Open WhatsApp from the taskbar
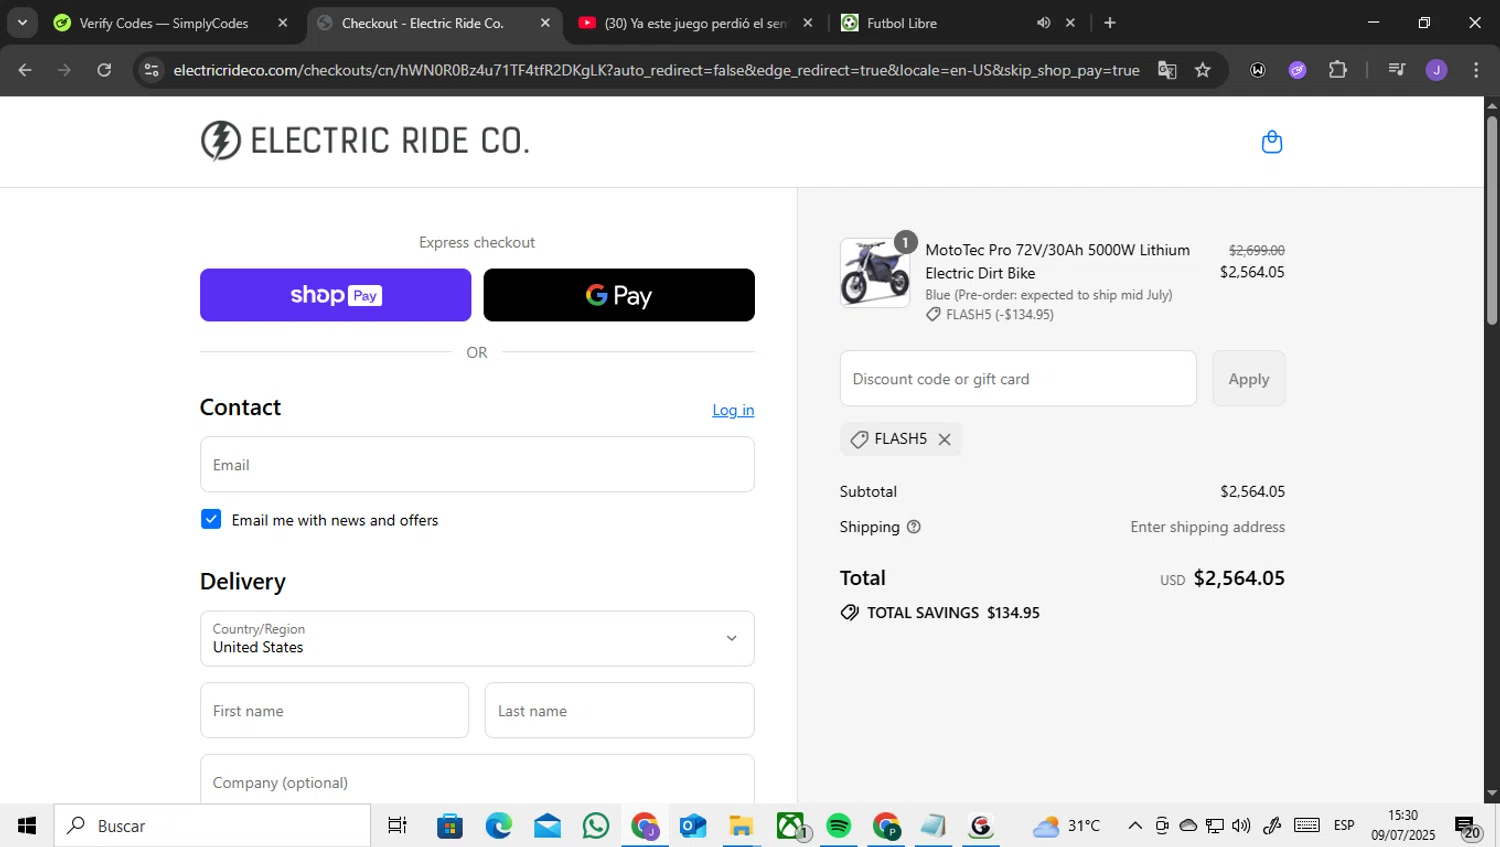Viewport: 1500px width, 847px height. click(596, 826)
